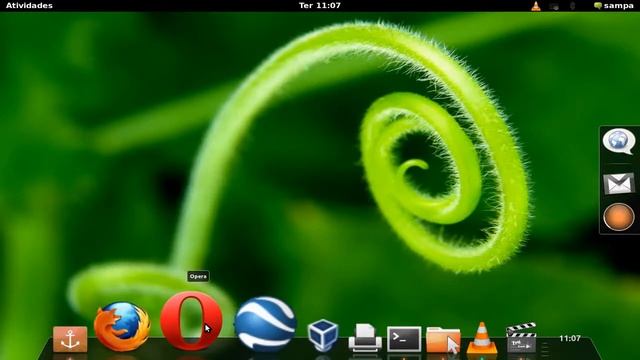640x360 pixels.
Task: Click the orange sphere in the side dock
Action: pyautogui.click(x=619, y=217)
